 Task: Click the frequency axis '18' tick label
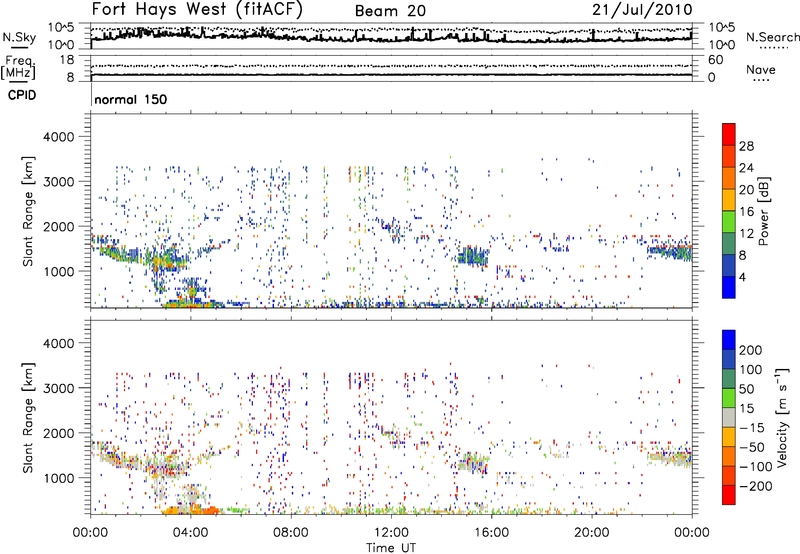pos(67,60)
